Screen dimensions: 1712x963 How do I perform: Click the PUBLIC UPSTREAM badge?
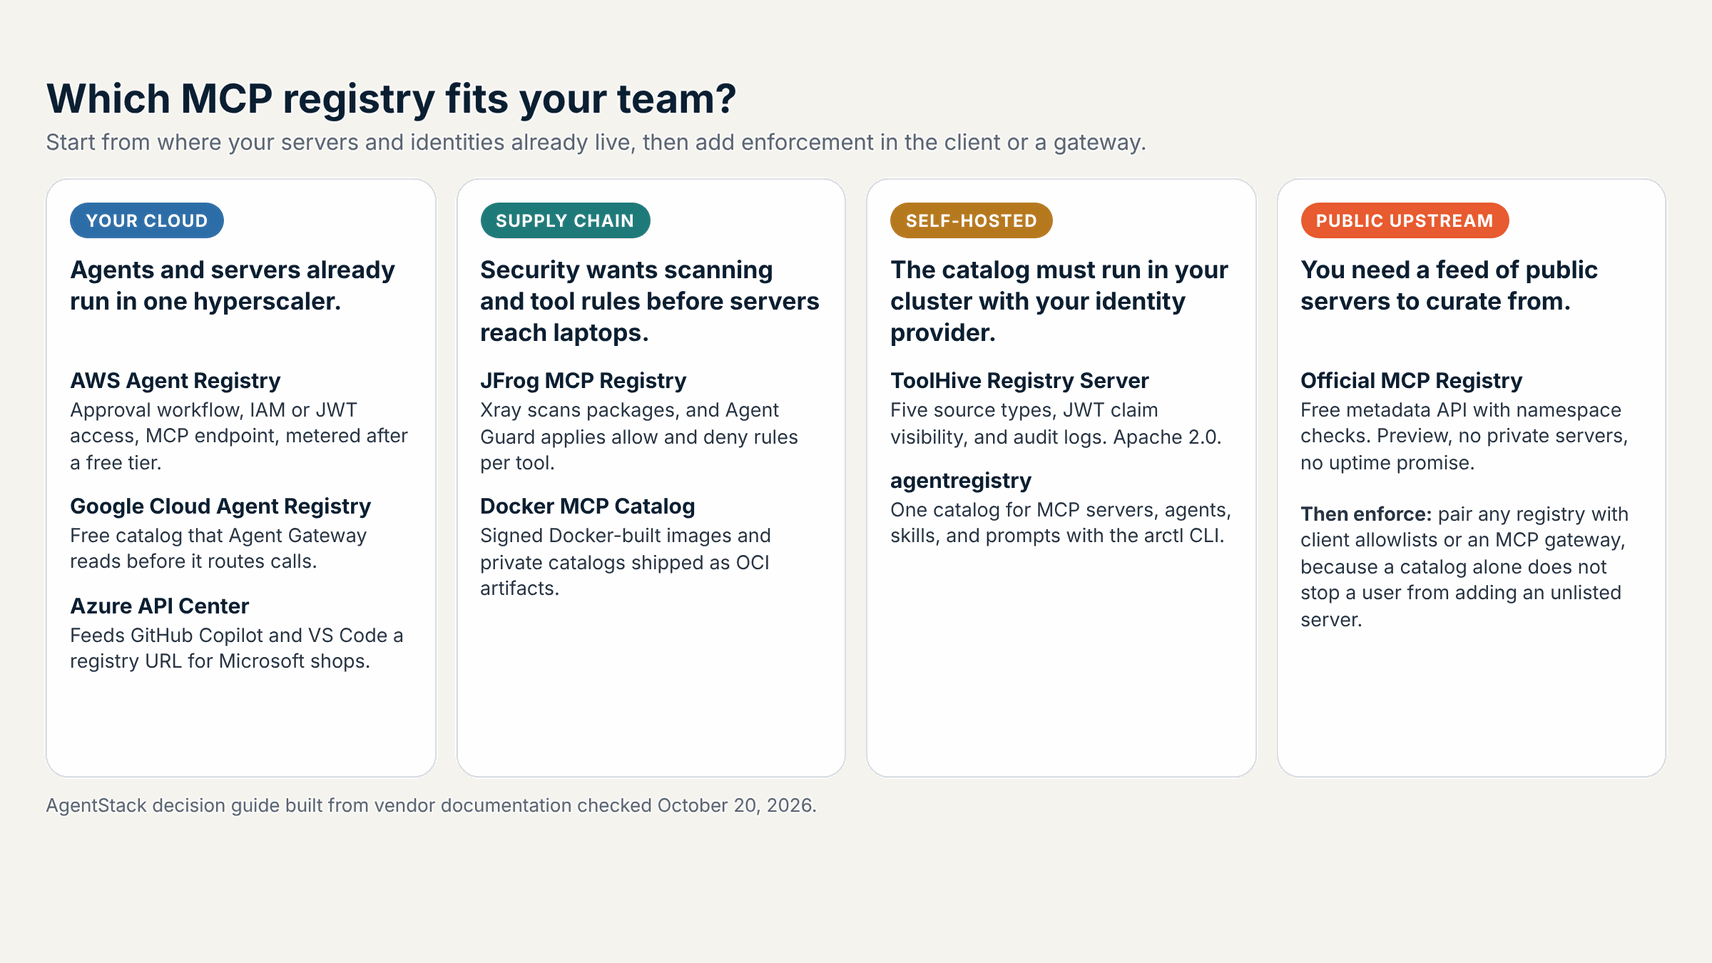click(1404, 221)
